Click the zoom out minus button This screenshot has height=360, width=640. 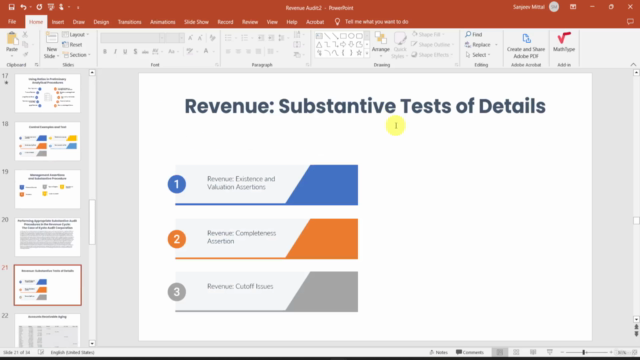pos(562,352)
